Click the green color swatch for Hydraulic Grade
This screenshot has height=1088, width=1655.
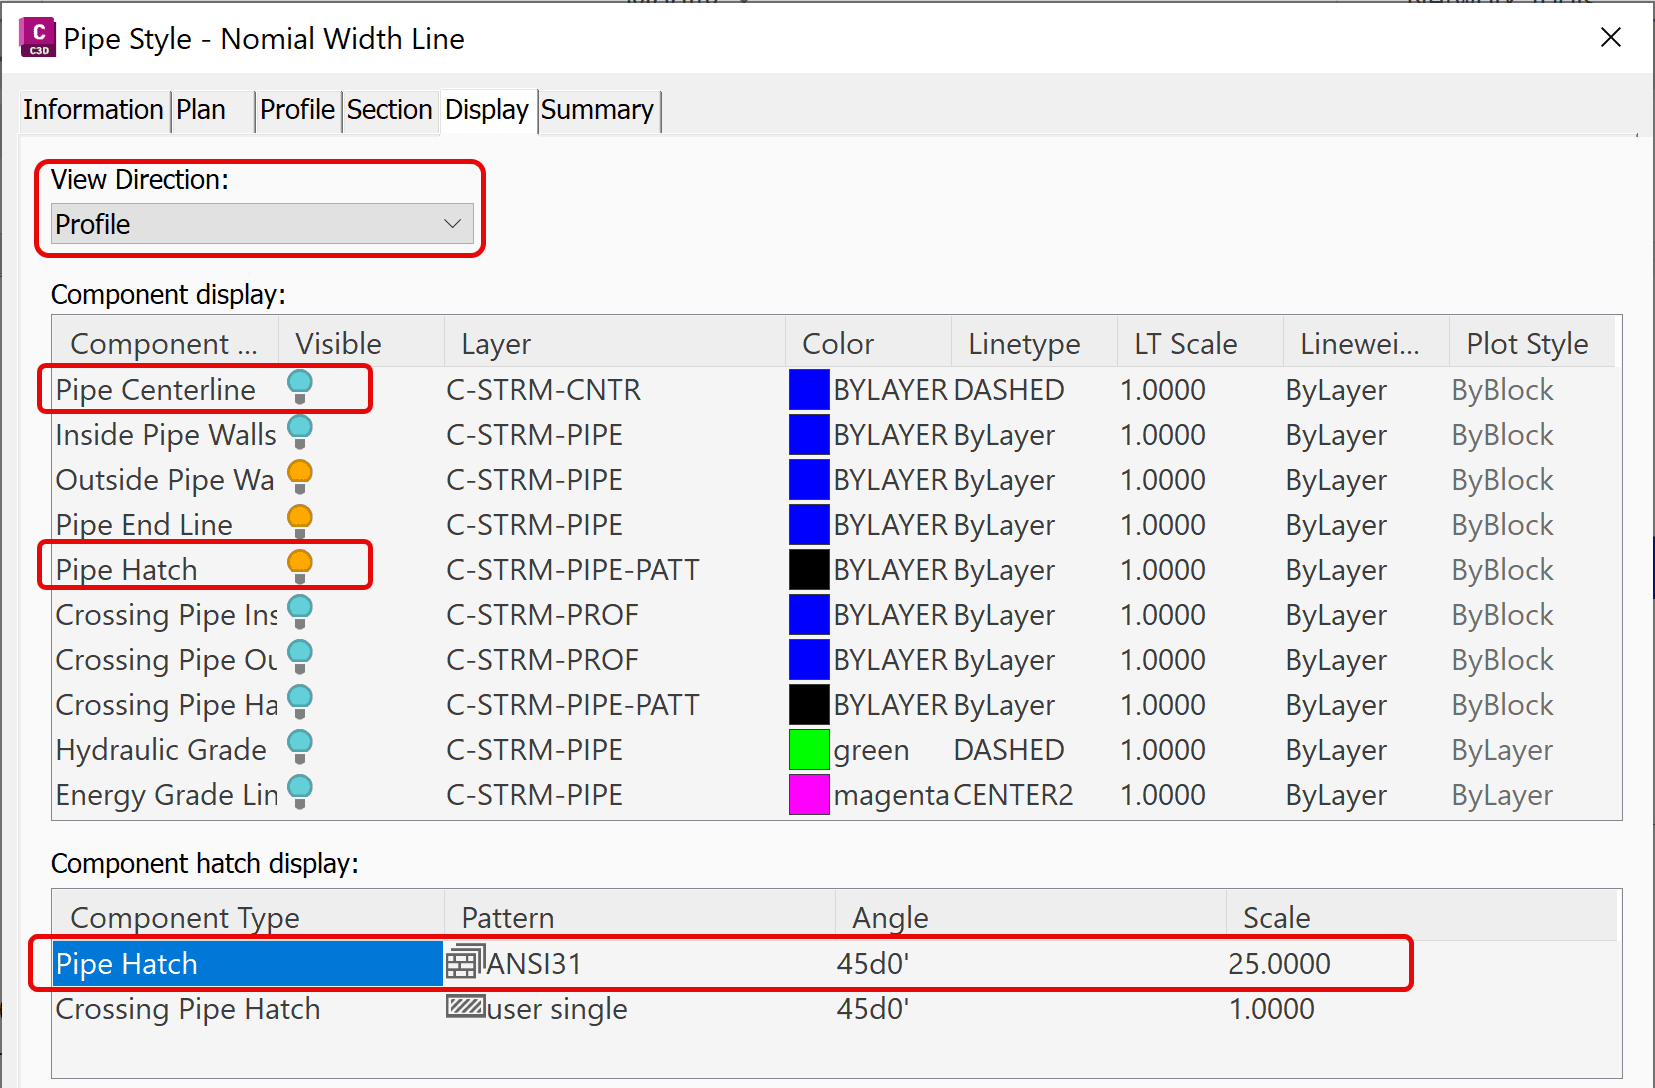click(x=809, y=749)
